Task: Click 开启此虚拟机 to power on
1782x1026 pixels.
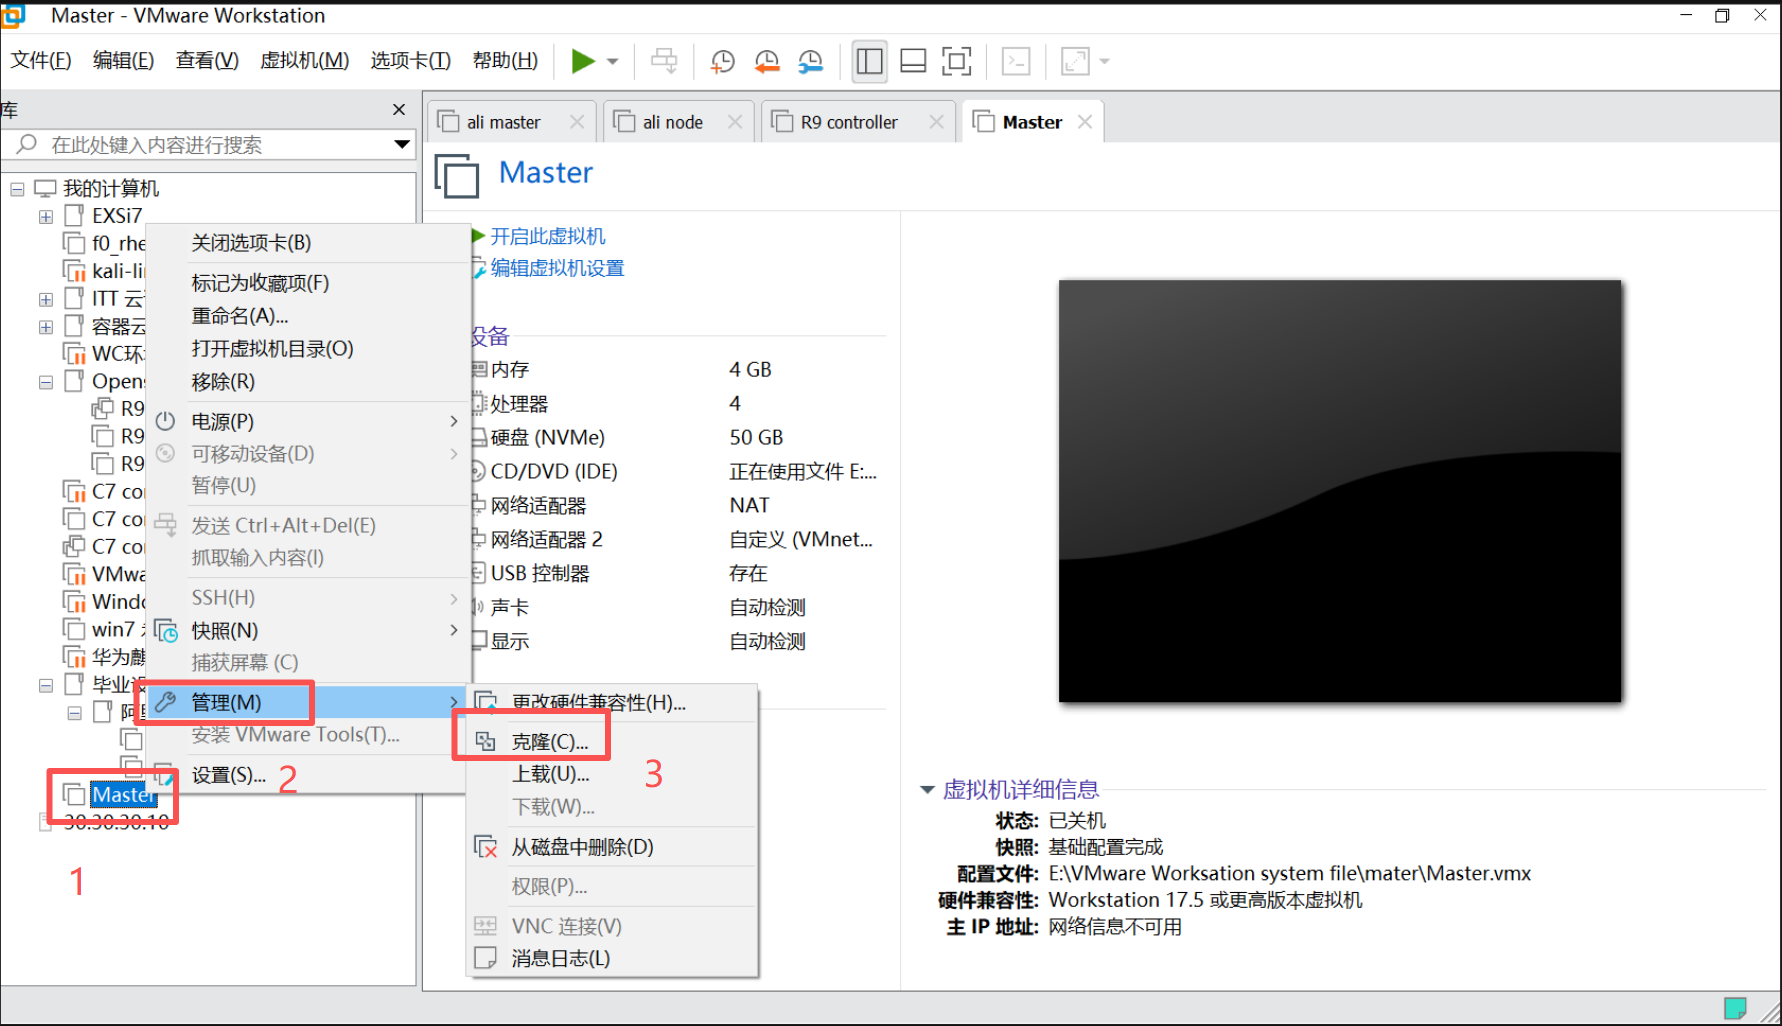Action: (x=547, y=237)
